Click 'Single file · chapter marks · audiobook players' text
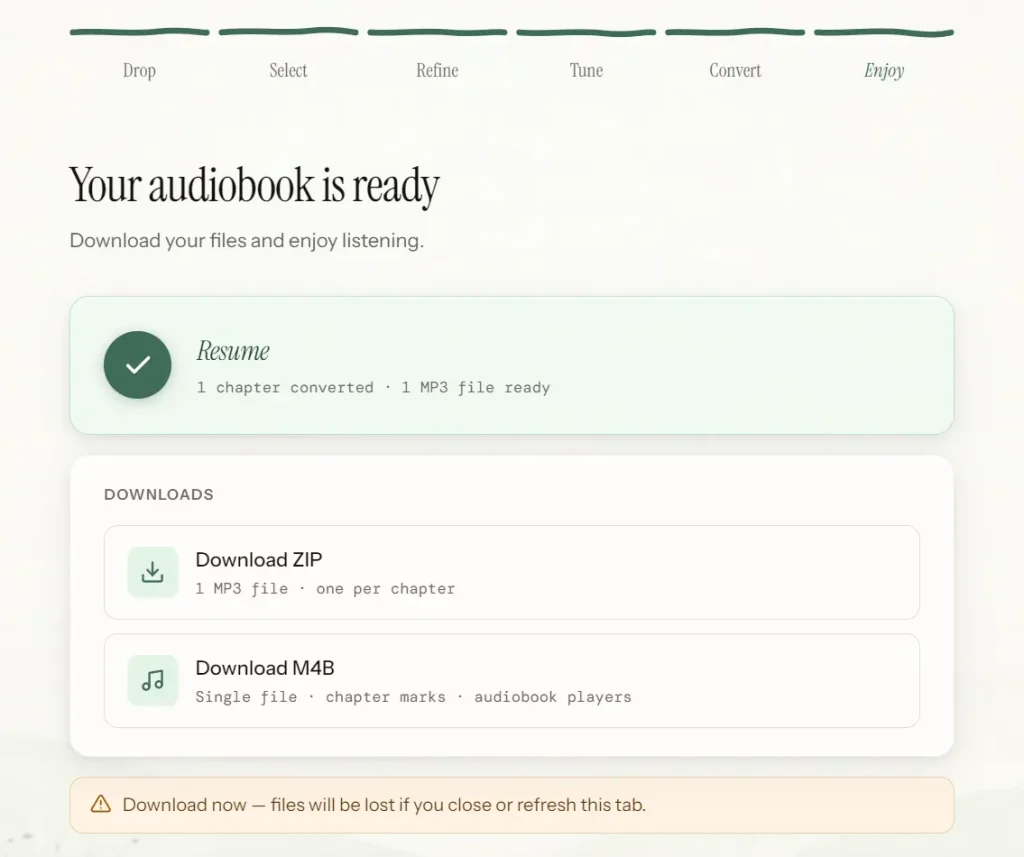Viewport: 1024px width, 857px height. click(413, 697)
